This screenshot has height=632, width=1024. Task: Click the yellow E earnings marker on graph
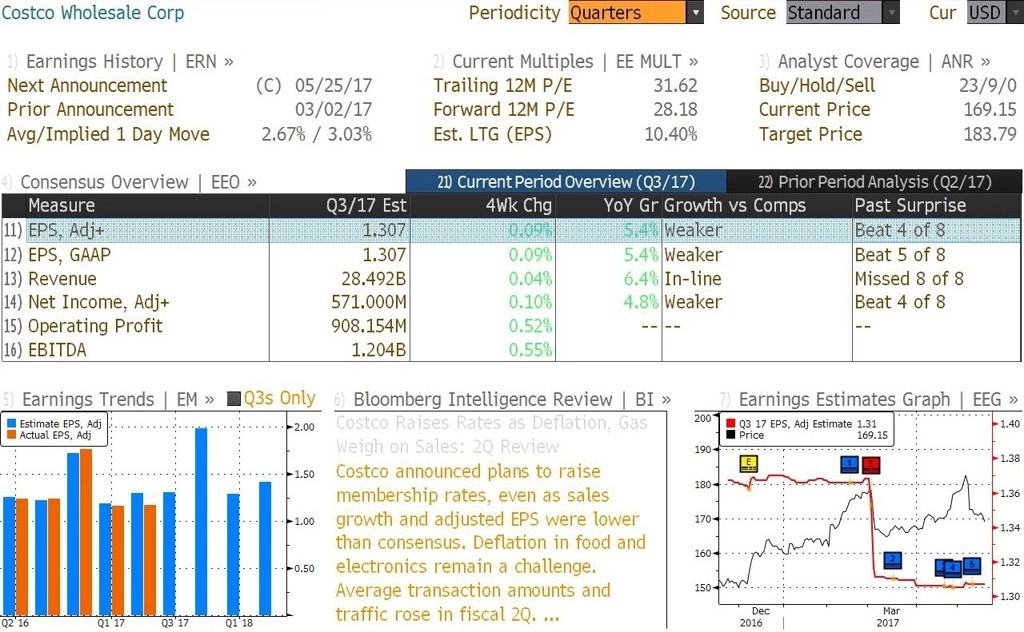[748, 464]
